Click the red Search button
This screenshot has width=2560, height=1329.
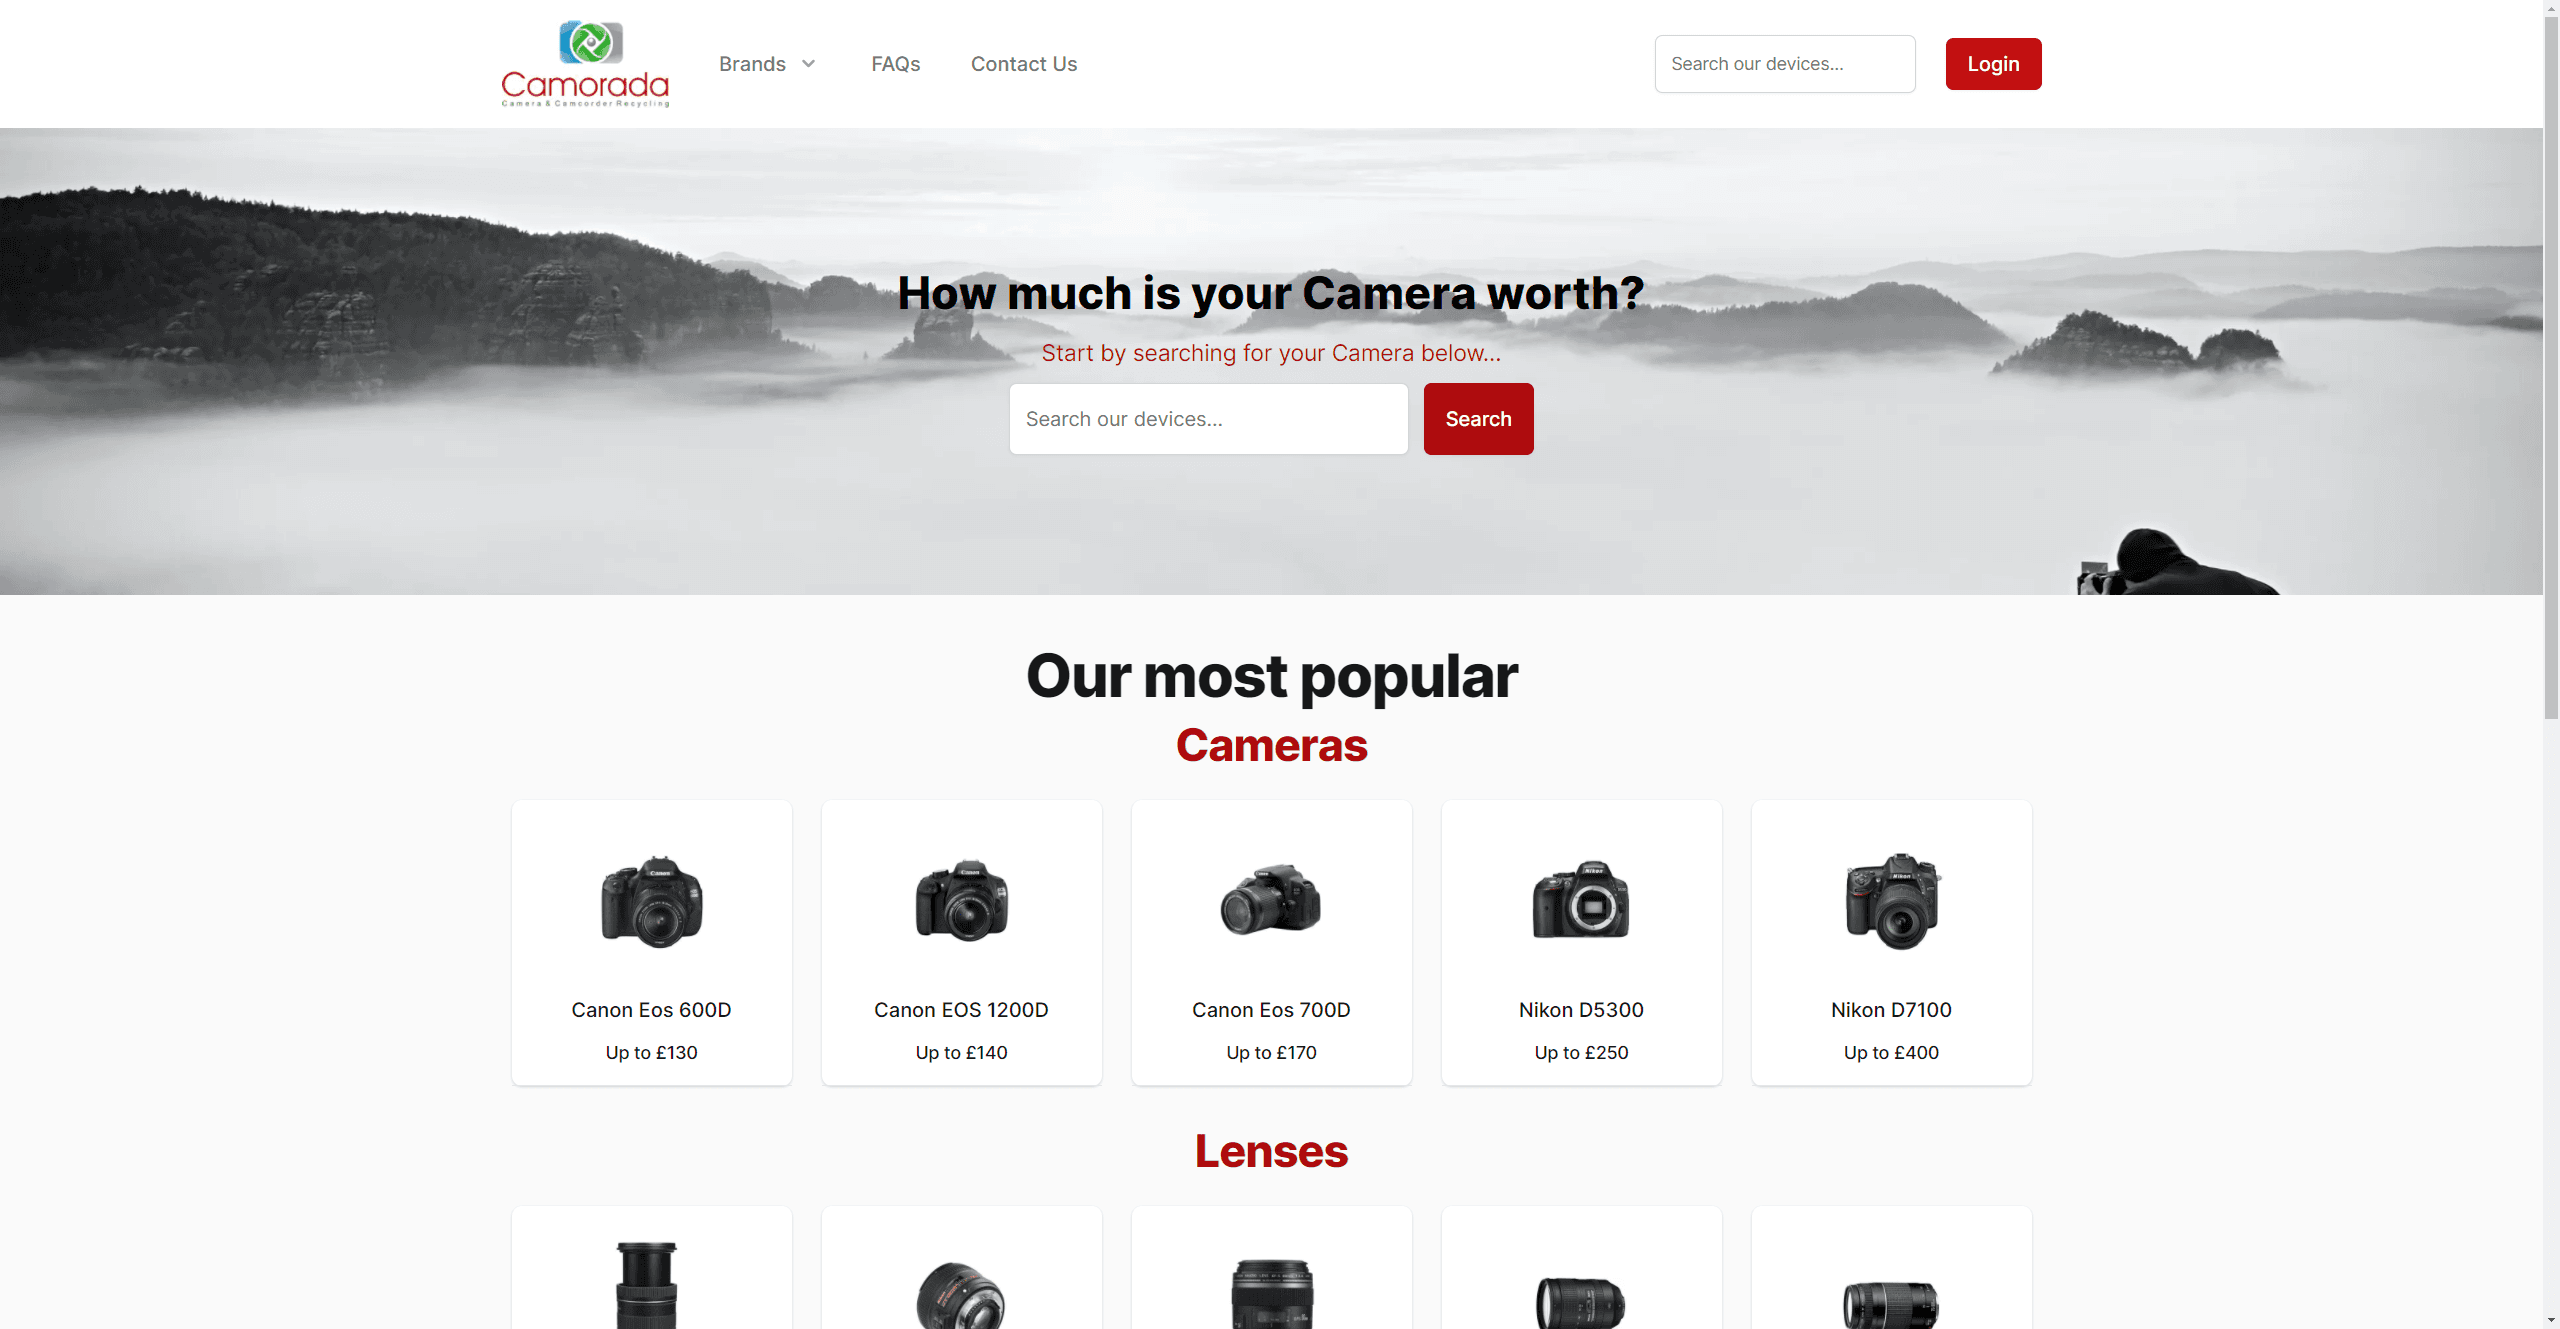1478,419
